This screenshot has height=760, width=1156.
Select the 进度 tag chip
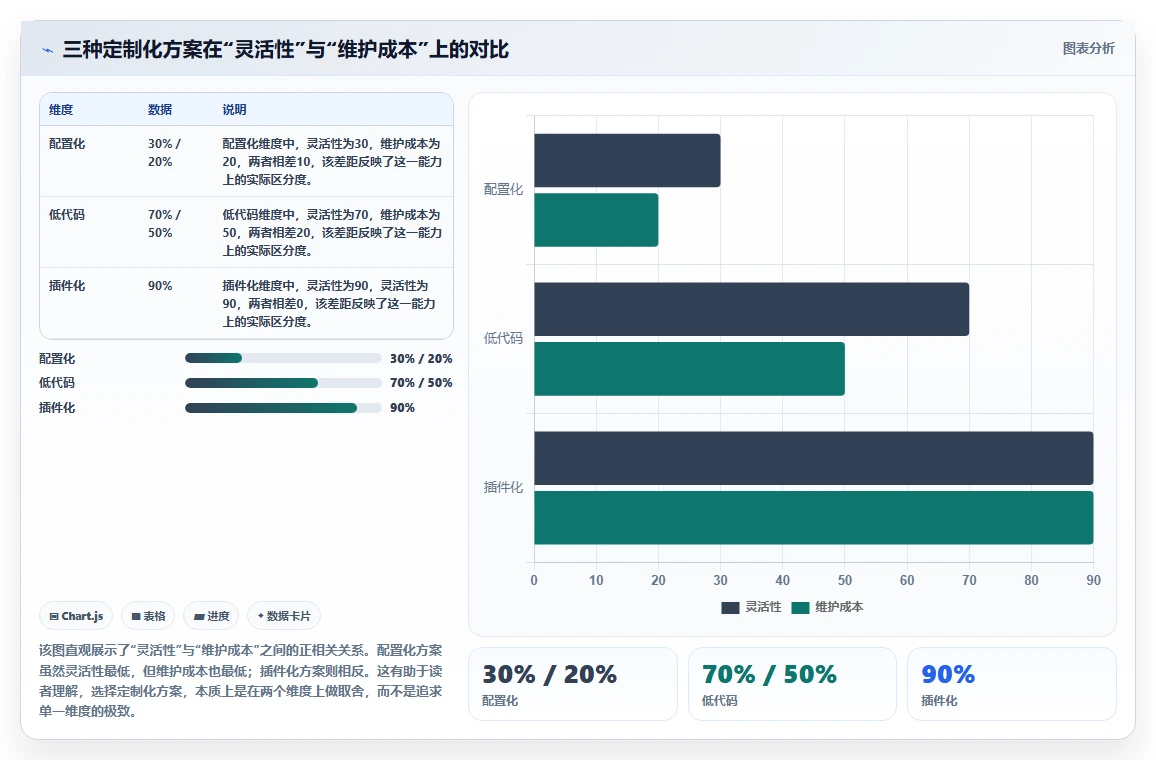pyautogui.click(x=212, y=616)
